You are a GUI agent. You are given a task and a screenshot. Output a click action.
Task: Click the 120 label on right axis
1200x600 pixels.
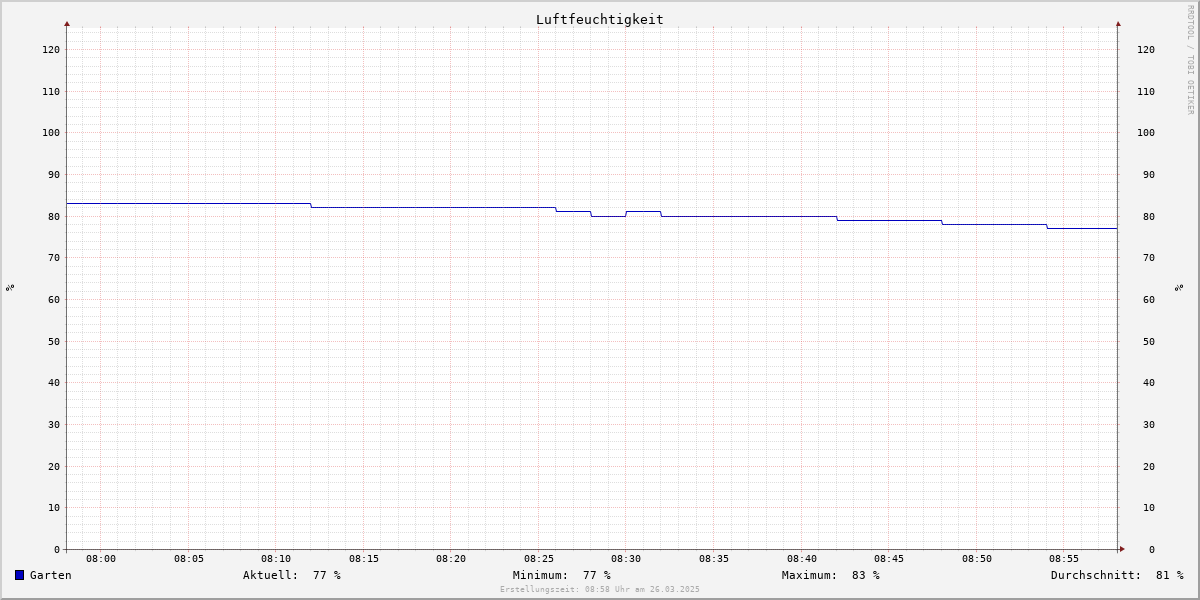[1146, 49]
